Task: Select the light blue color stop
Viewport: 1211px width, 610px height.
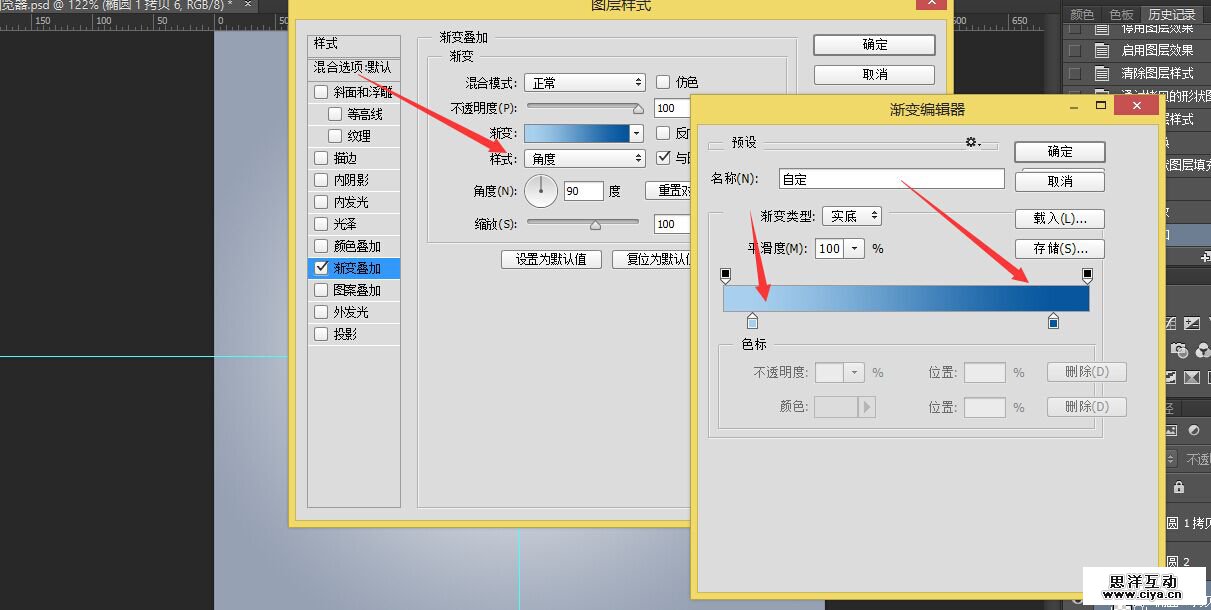Action: [752, 321]
